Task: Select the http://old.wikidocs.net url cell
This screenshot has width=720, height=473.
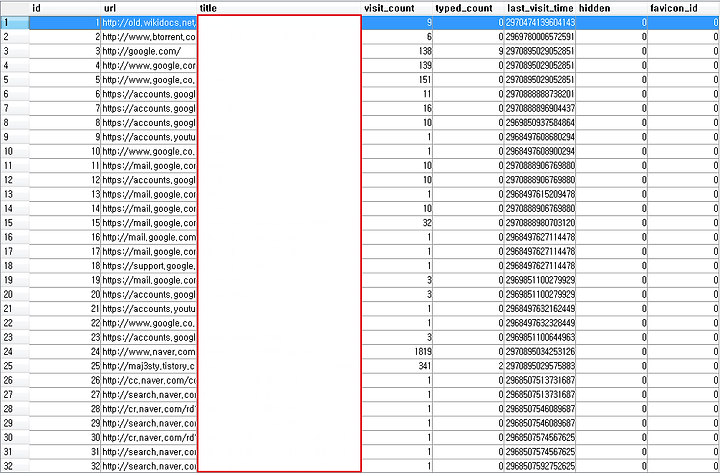Action: click(x=148, y=23)
